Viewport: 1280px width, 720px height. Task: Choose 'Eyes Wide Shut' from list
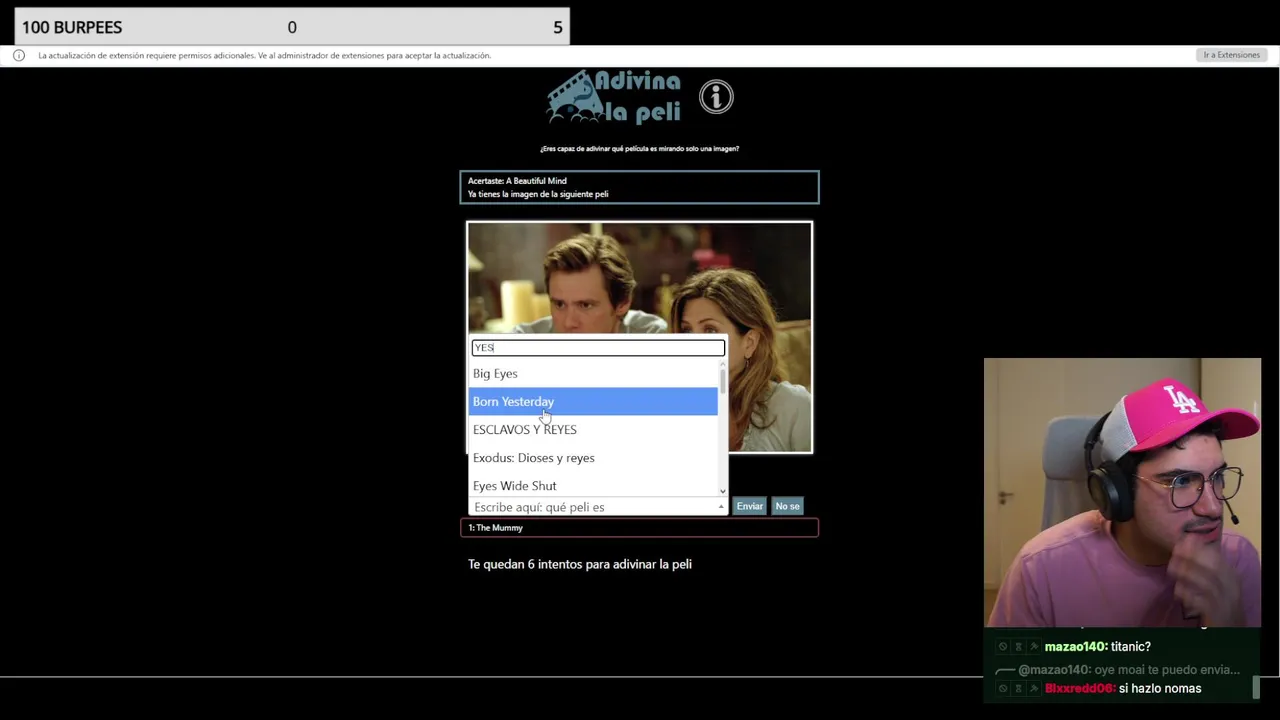point(593,485)
